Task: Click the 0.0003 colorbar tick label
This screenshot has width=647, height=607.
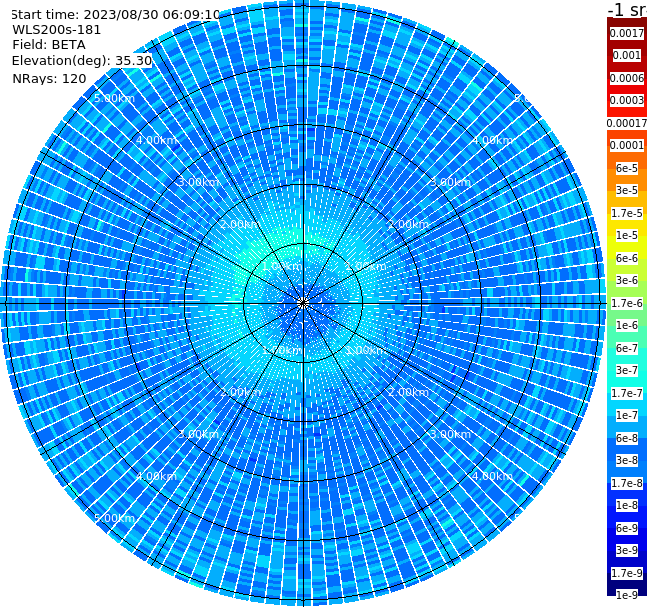Action: (x=627, y=100)
